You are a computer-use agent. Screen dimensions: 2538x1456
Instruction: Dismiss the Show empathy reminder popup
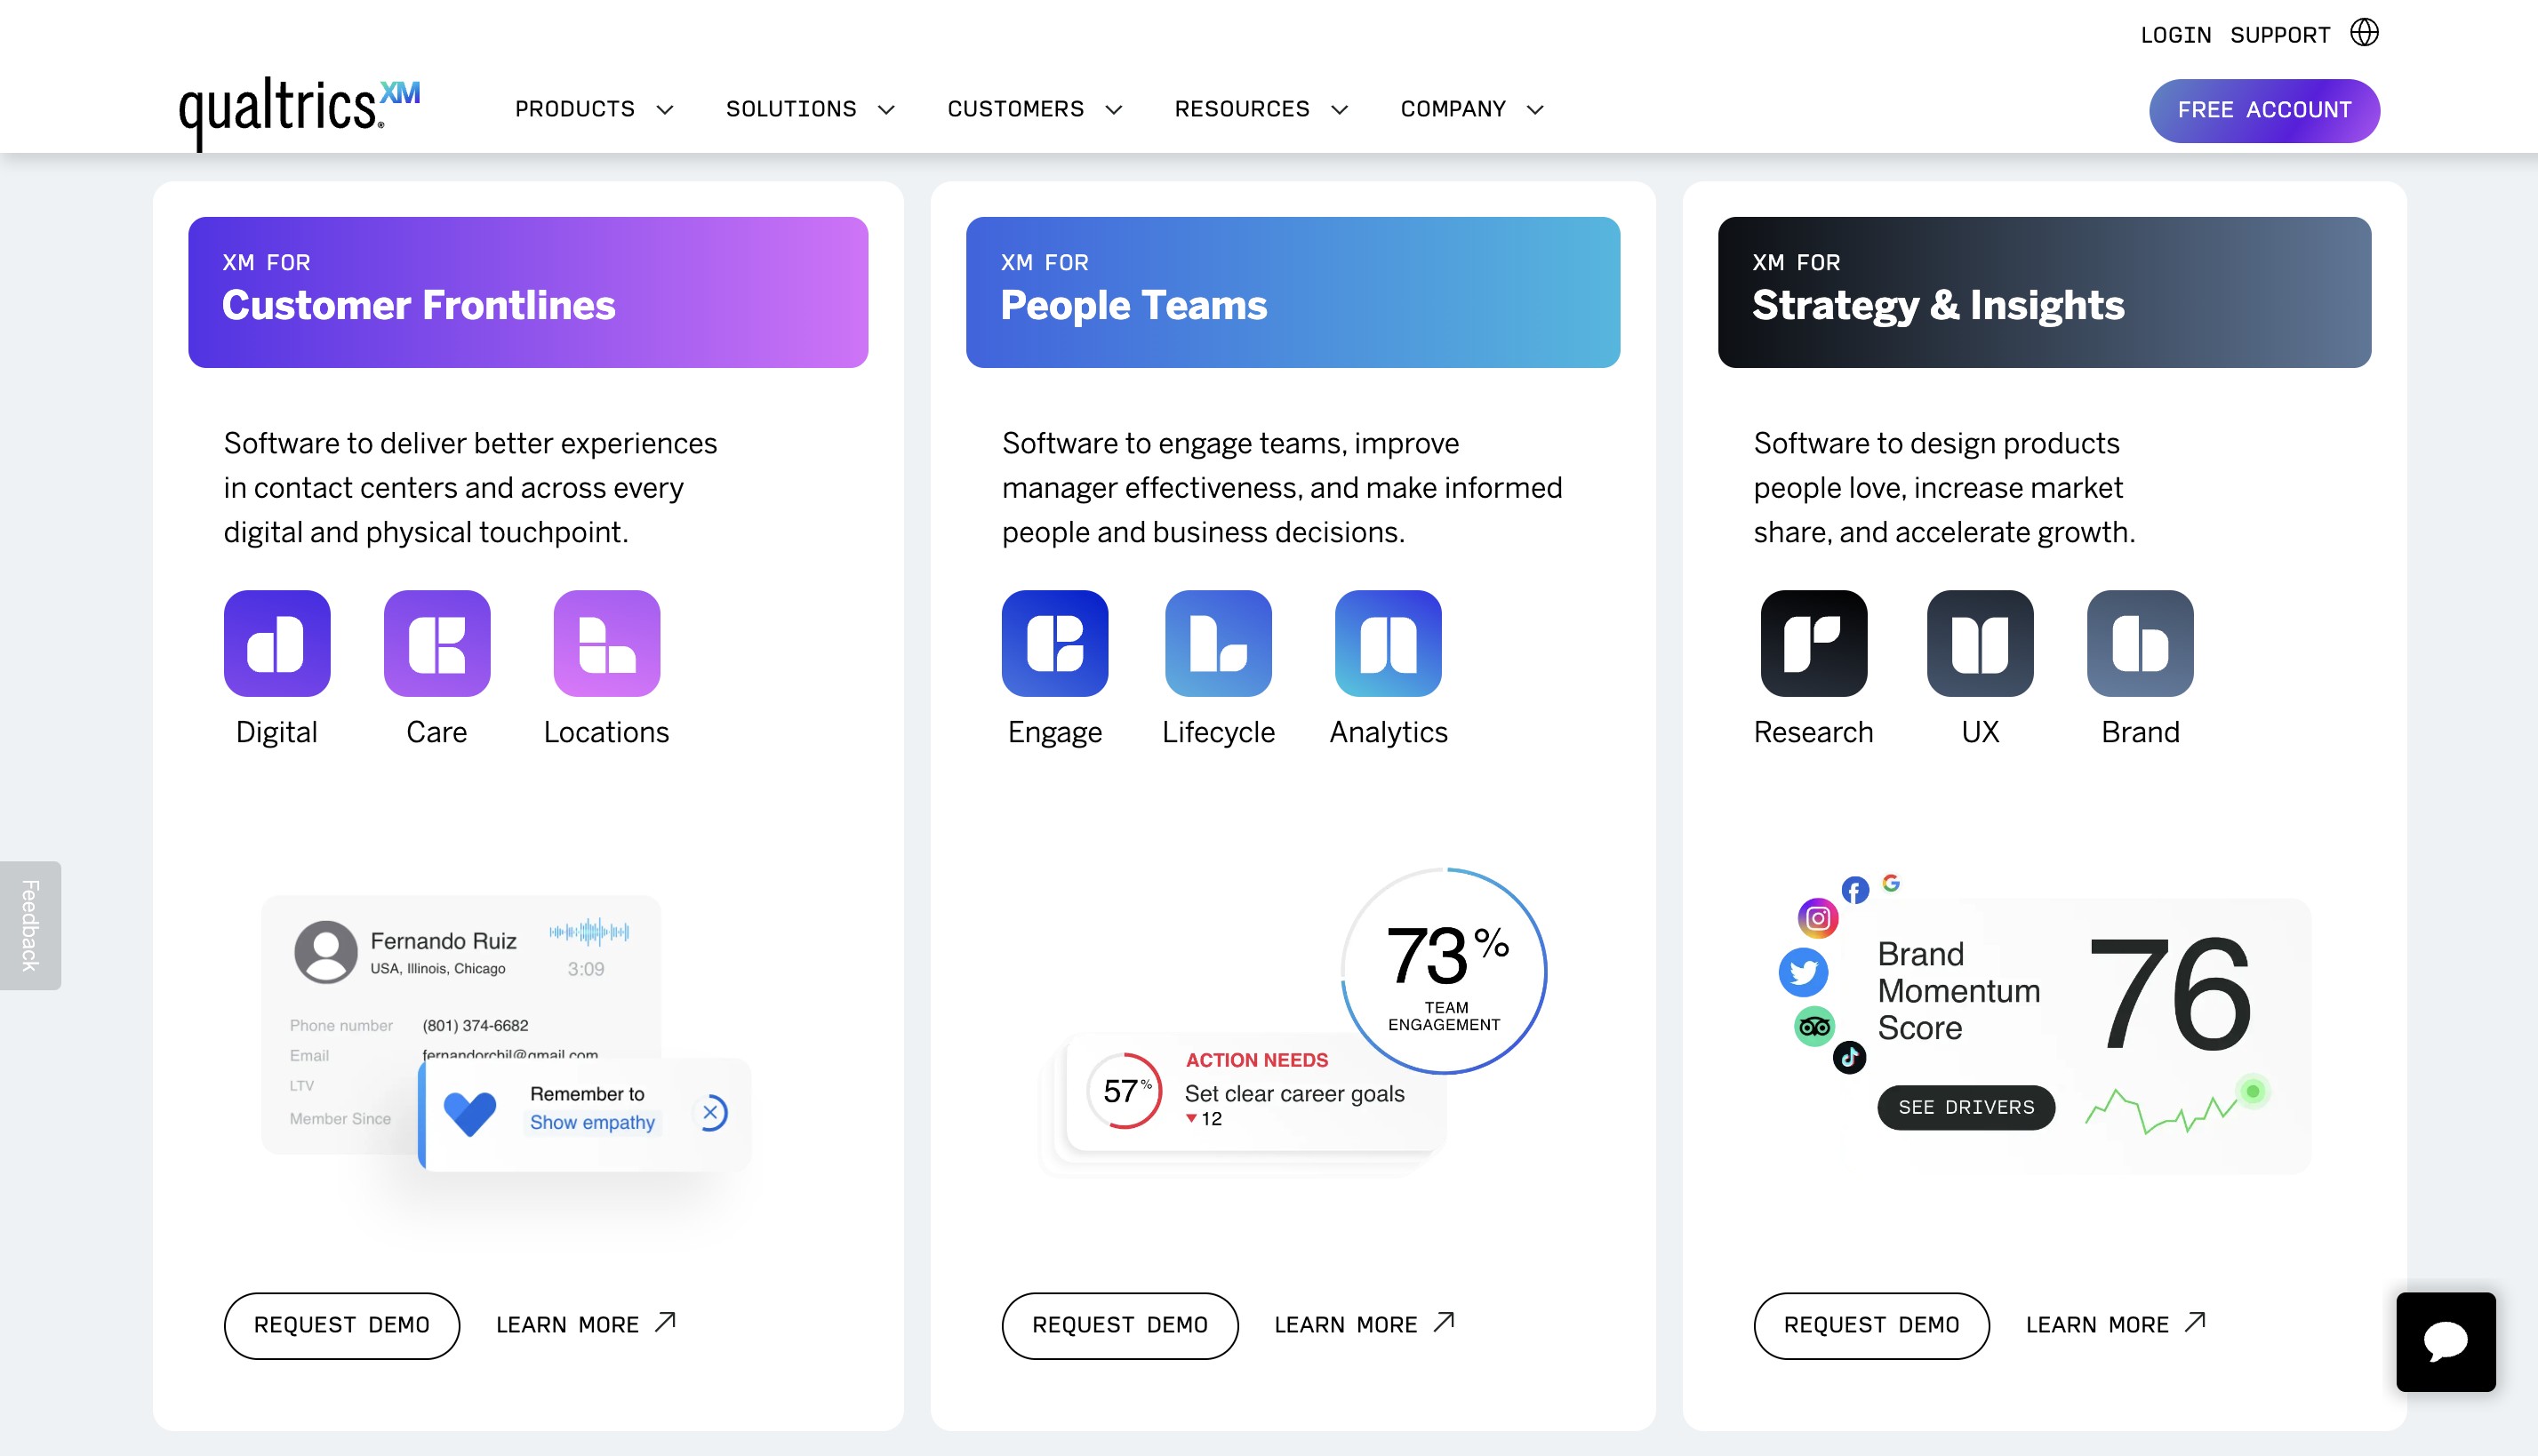point(711,1112)
